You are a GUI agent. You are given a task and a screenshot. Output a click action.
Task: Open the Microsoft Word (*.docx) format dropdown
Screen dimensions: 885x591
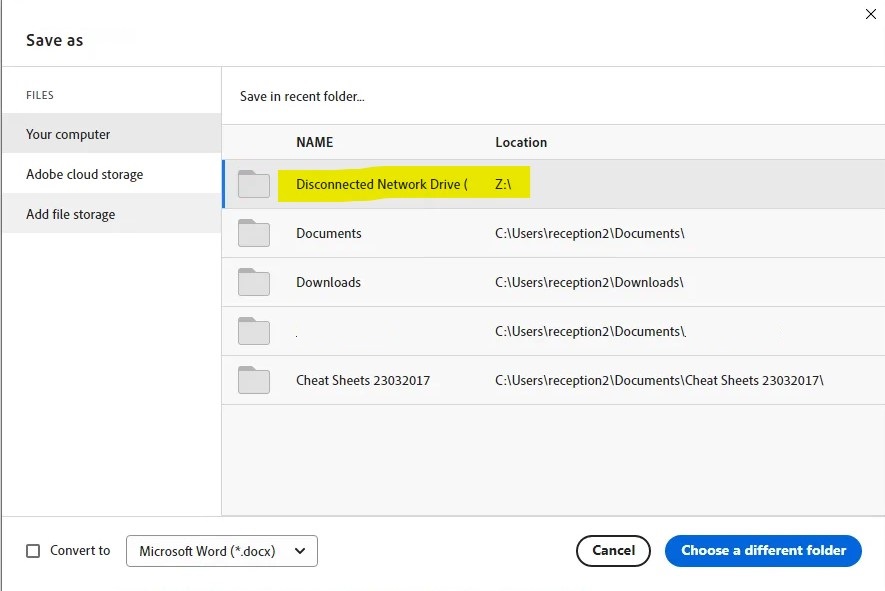click(x=222, y=550)
